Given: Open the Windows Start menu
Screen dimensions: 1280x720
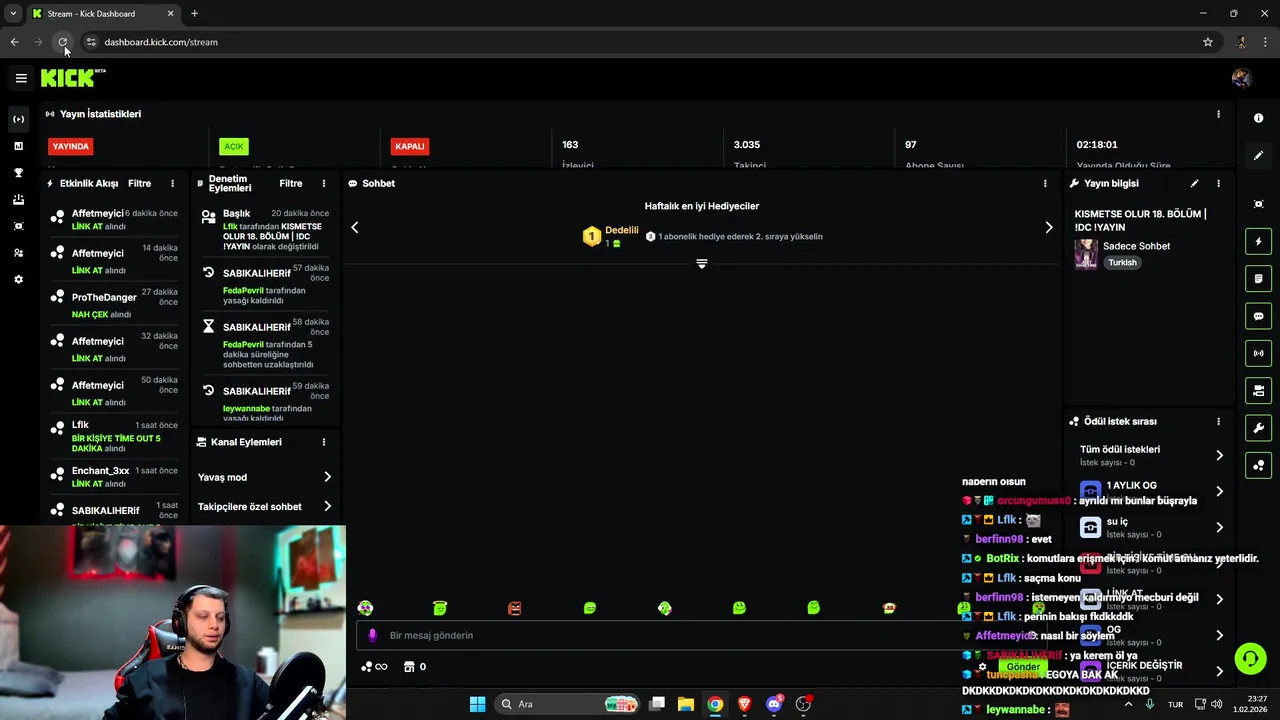Looking at the screenshot, I should coord(477,704).
